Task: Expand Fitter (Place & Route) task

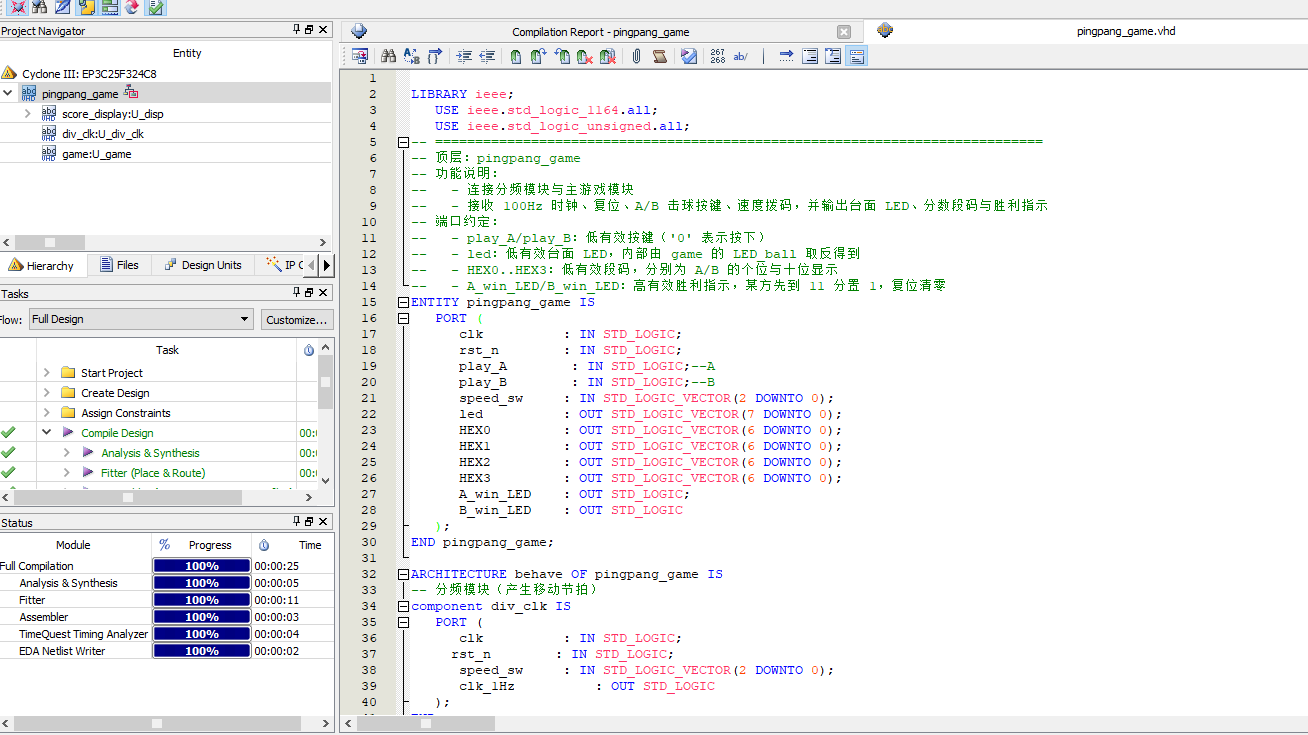Action: point(66,472)
